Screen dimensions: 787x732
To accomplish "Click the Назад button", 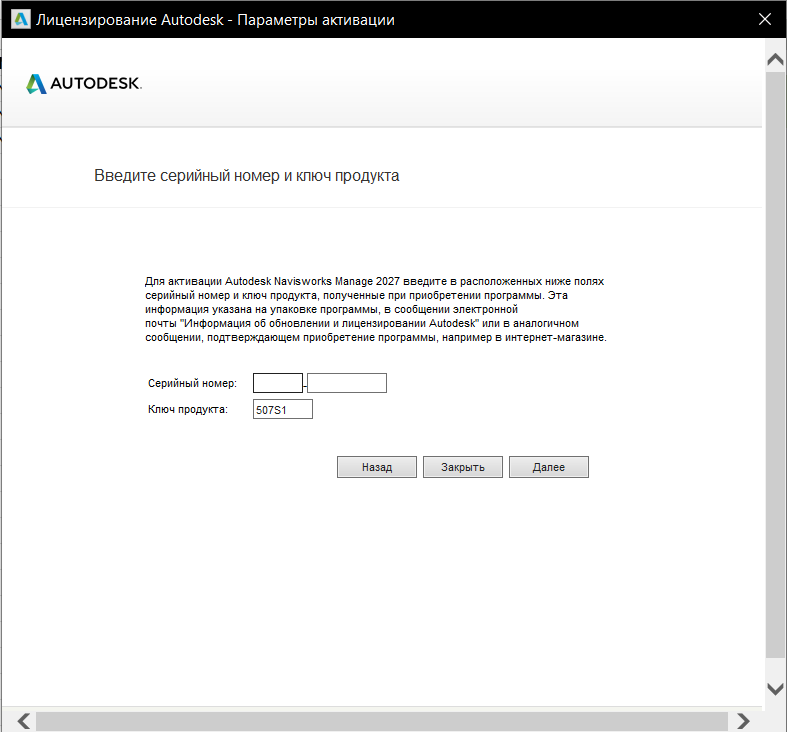I will pos(376,467).
